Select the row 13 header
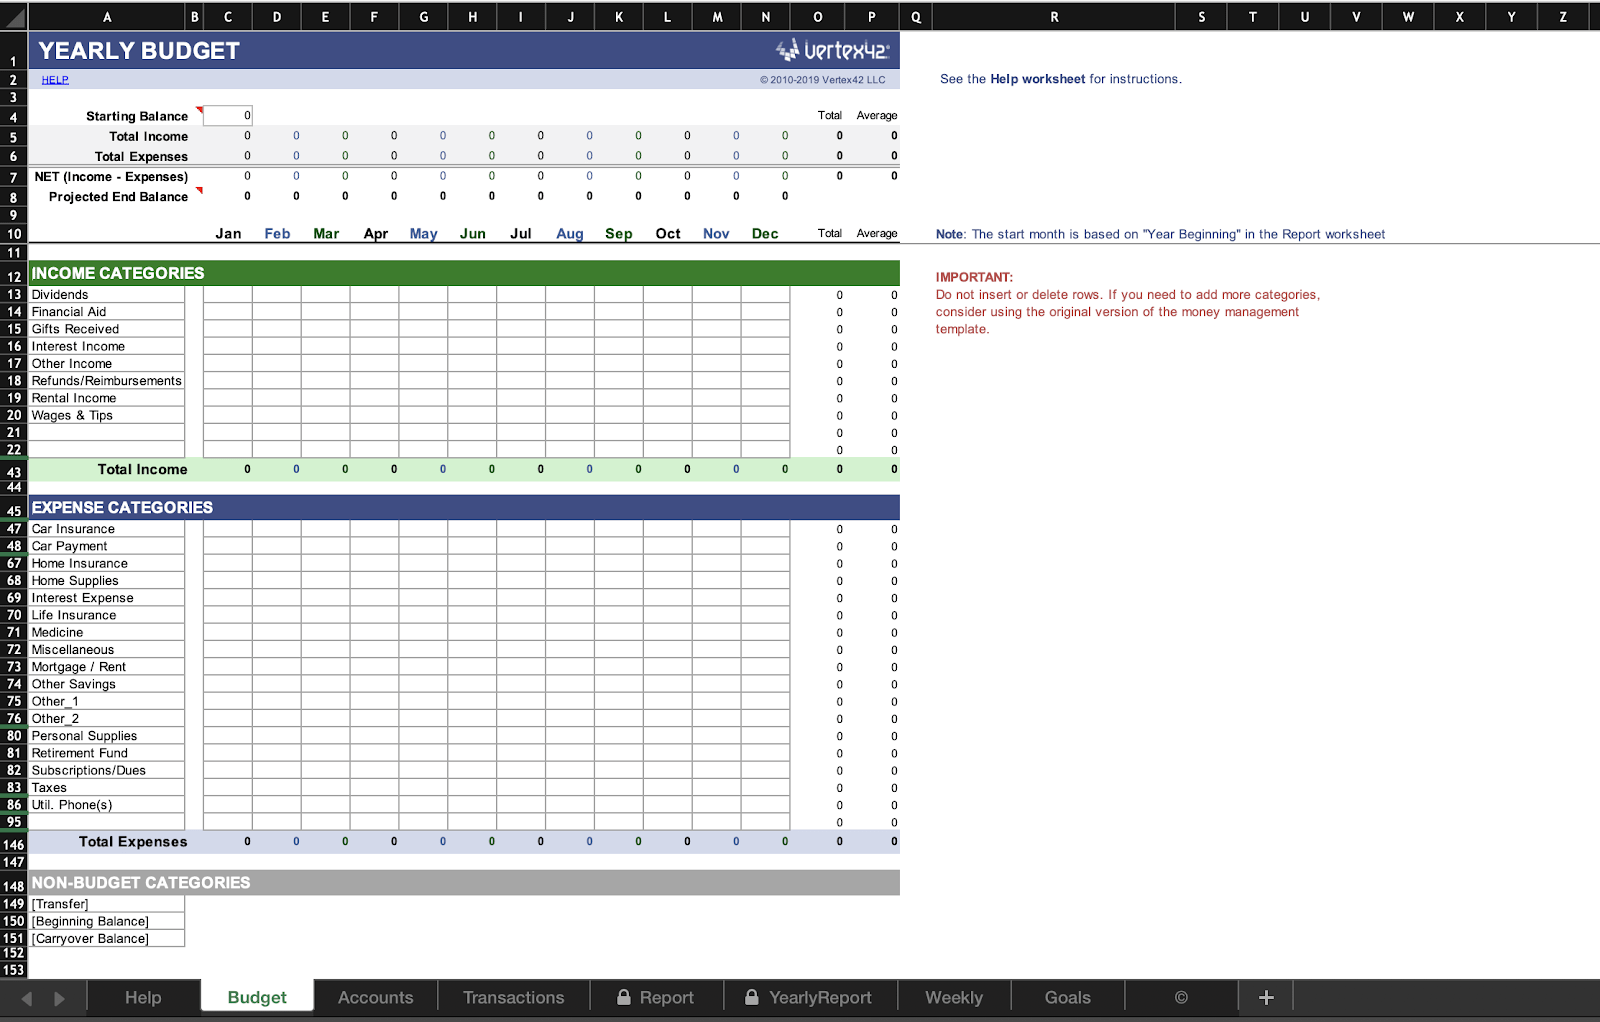 (13, 294)
